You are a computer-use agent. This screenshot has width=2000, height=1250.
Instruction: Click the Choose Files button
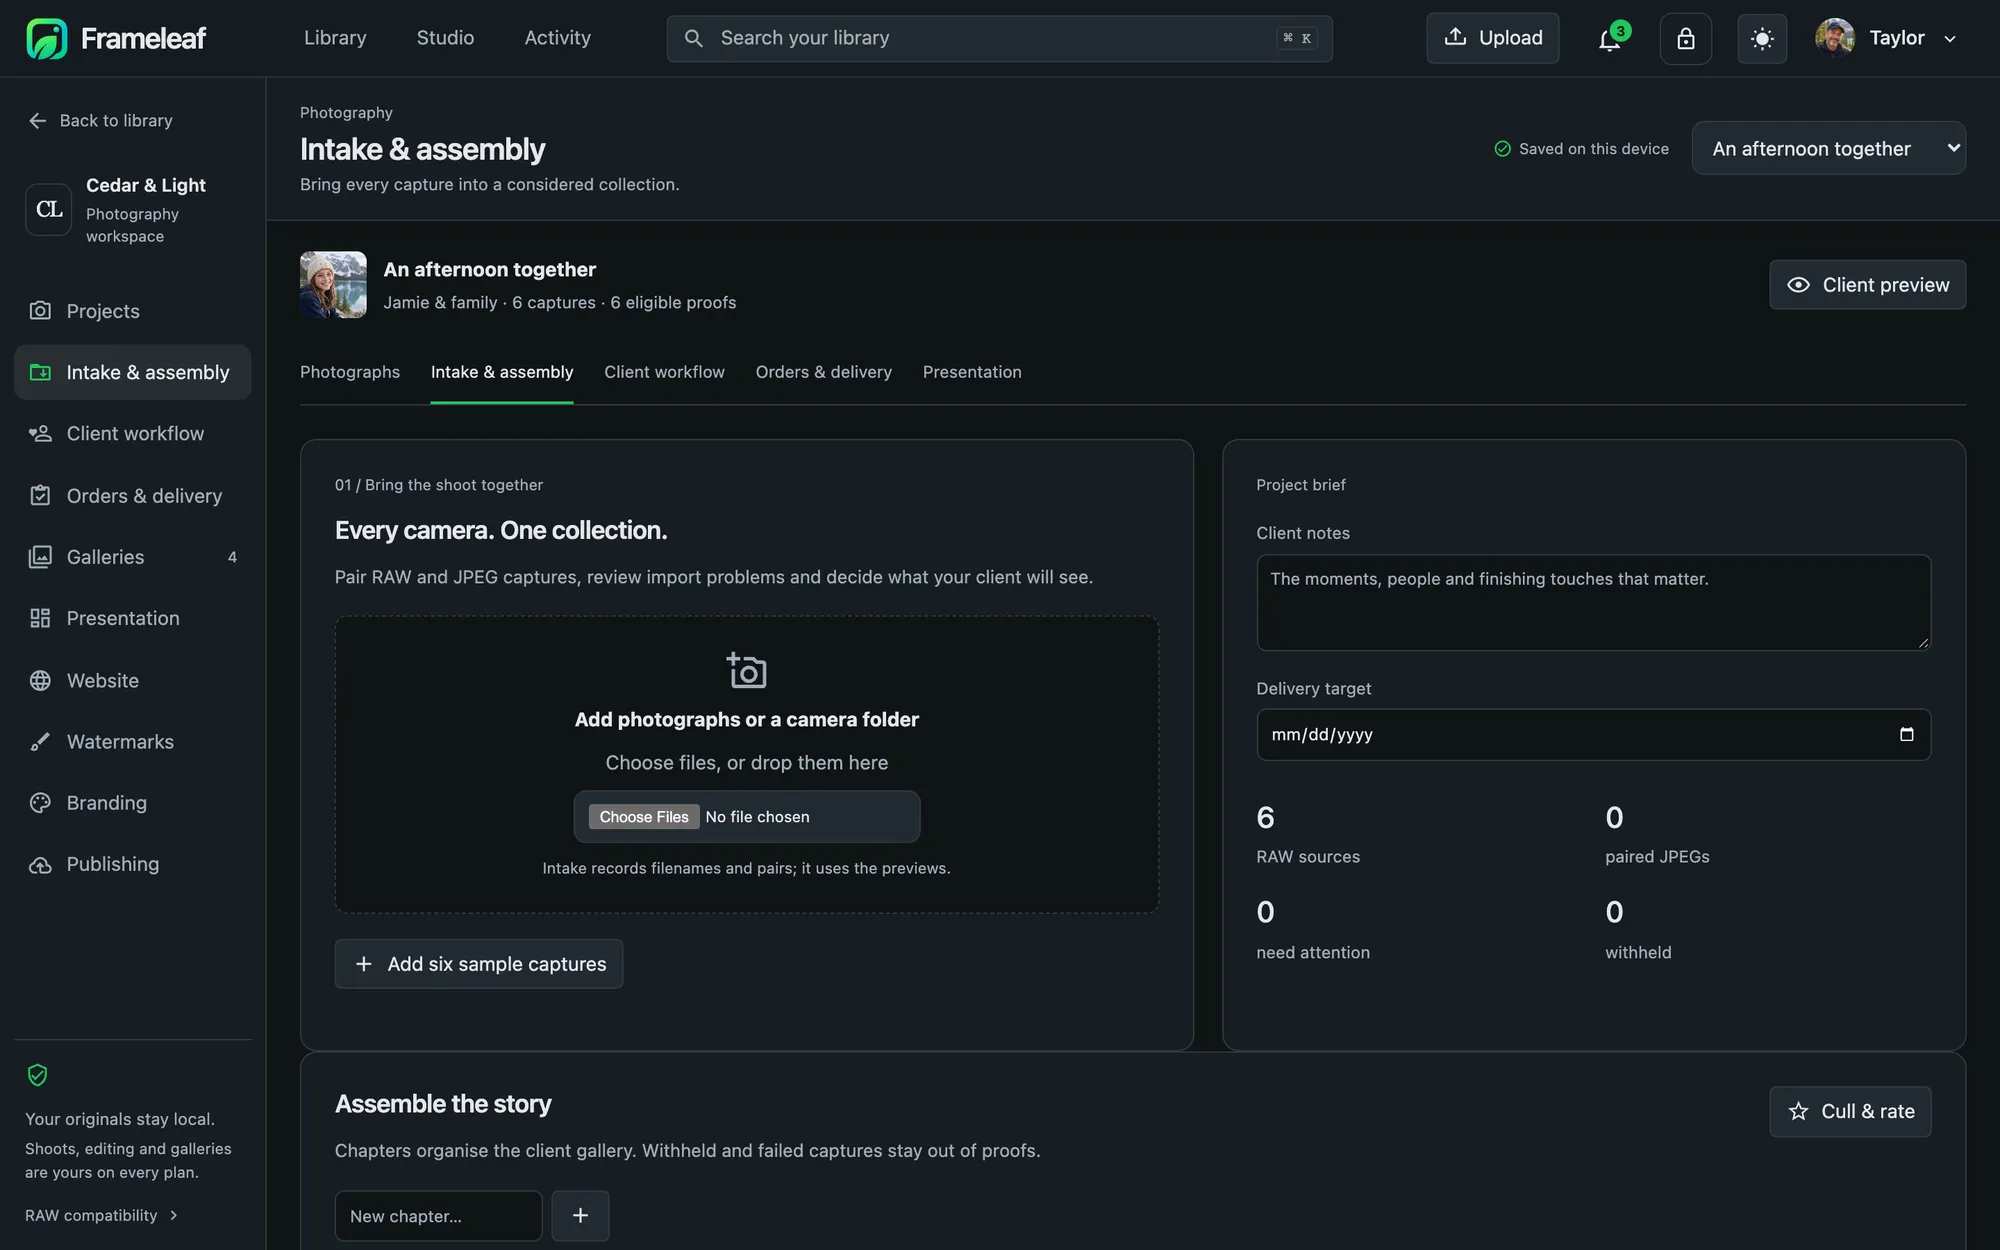point(644,817)
